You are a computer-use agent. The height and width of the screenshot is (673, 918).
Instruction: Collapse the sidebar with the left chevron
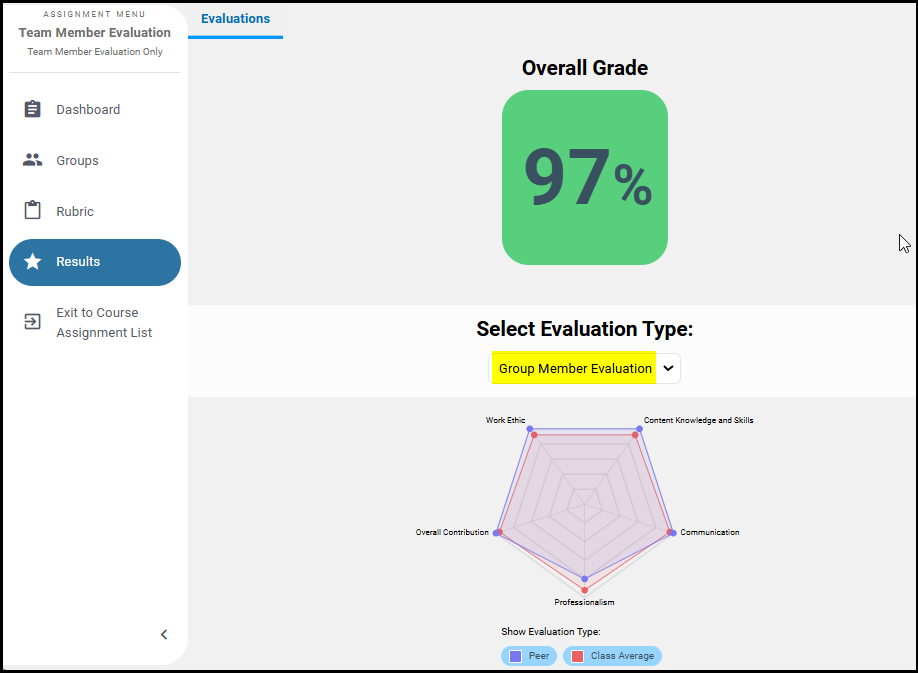tap(164, 634)
